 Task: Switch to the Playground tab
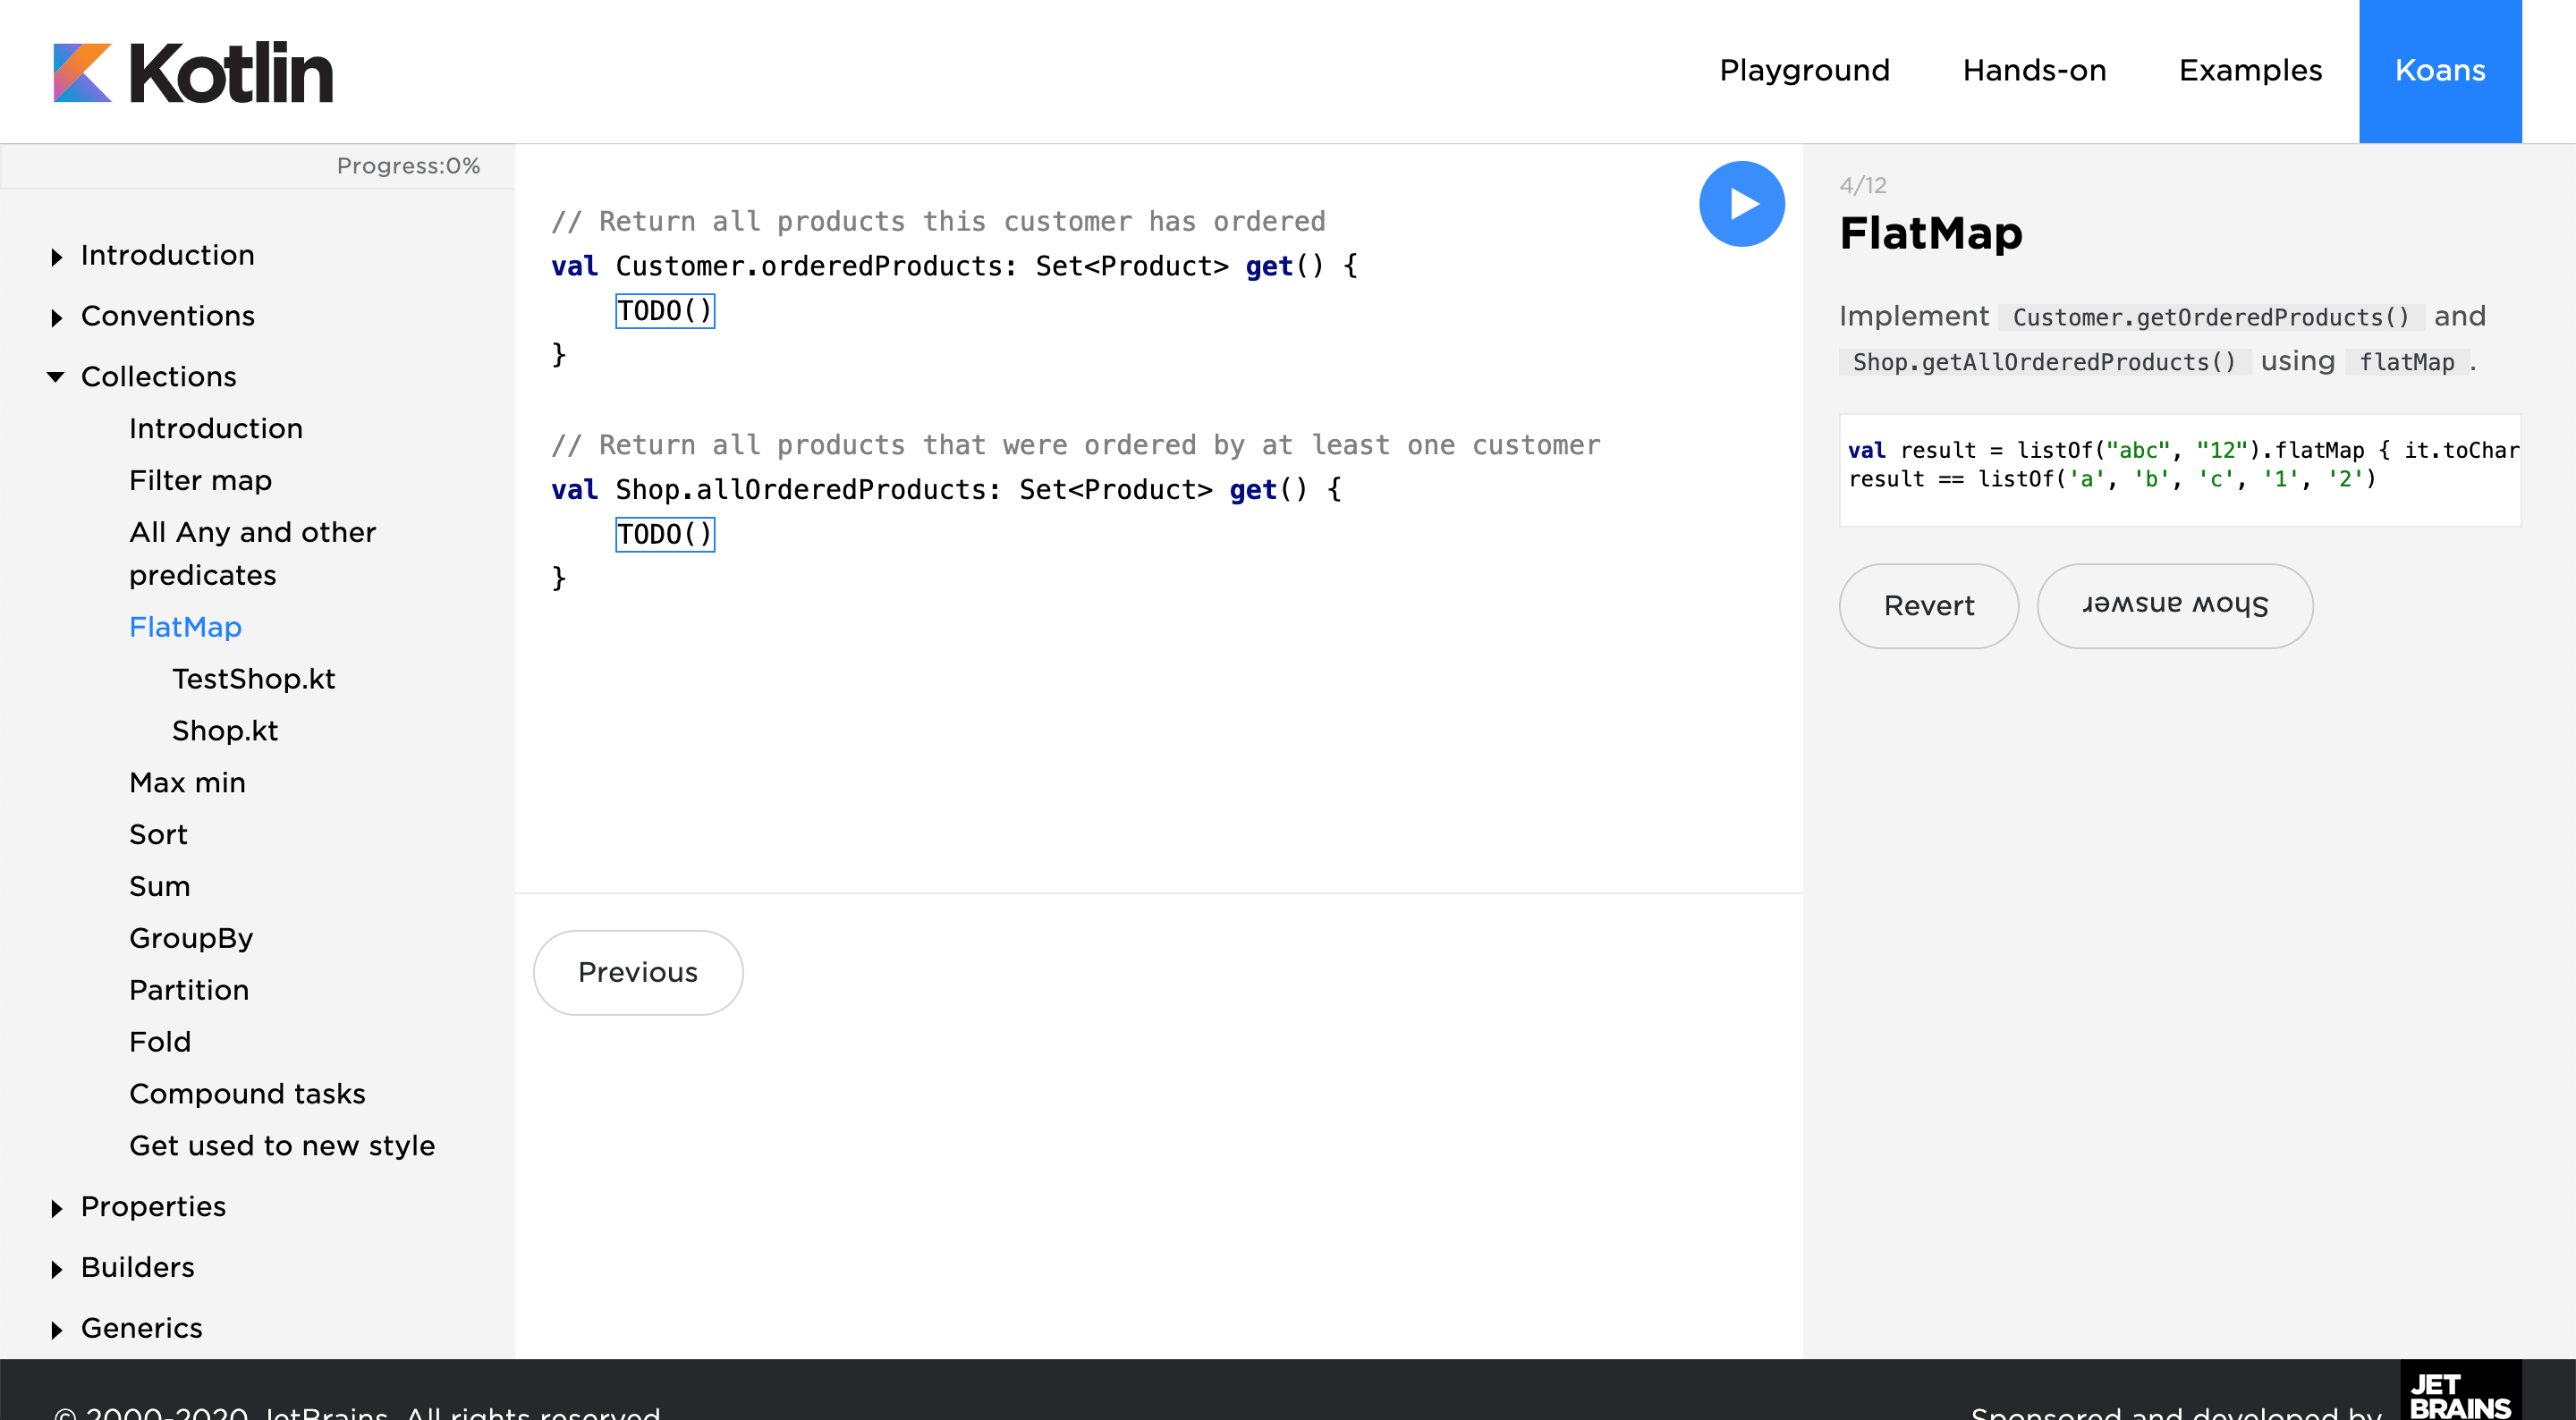pyautogui.click(x=1803, y=70)
